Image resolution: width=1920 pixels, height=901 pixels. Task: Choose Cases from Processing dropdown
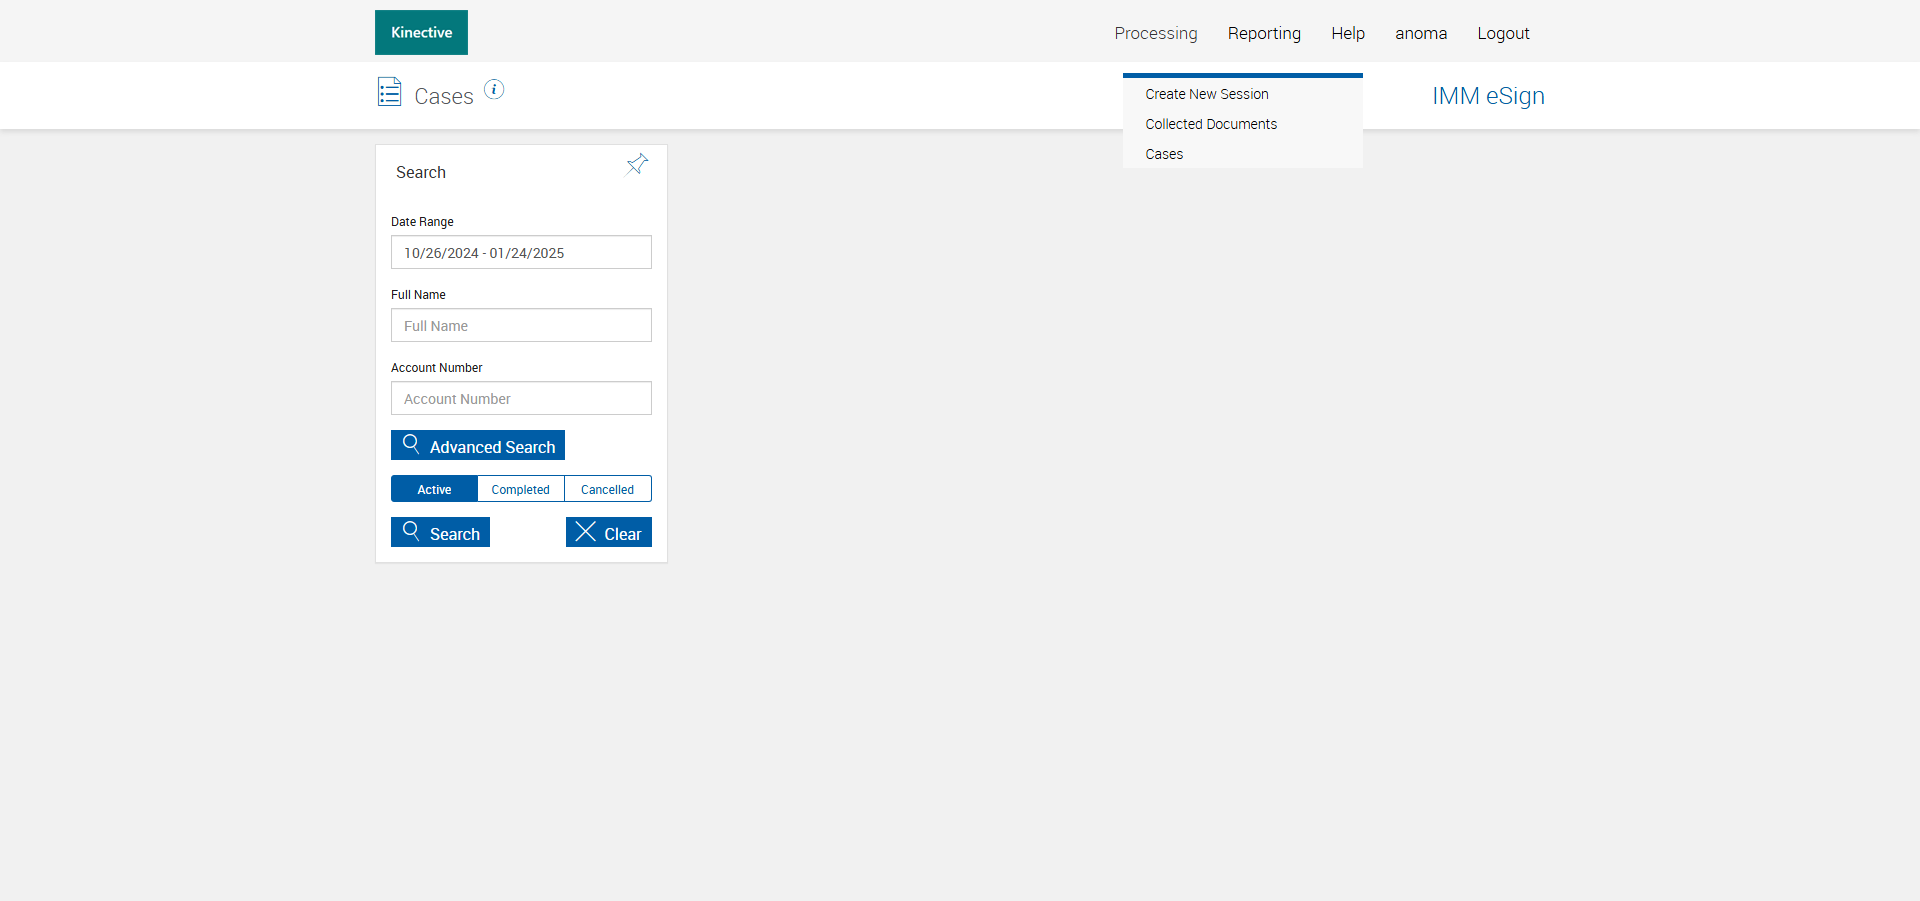1164,154
